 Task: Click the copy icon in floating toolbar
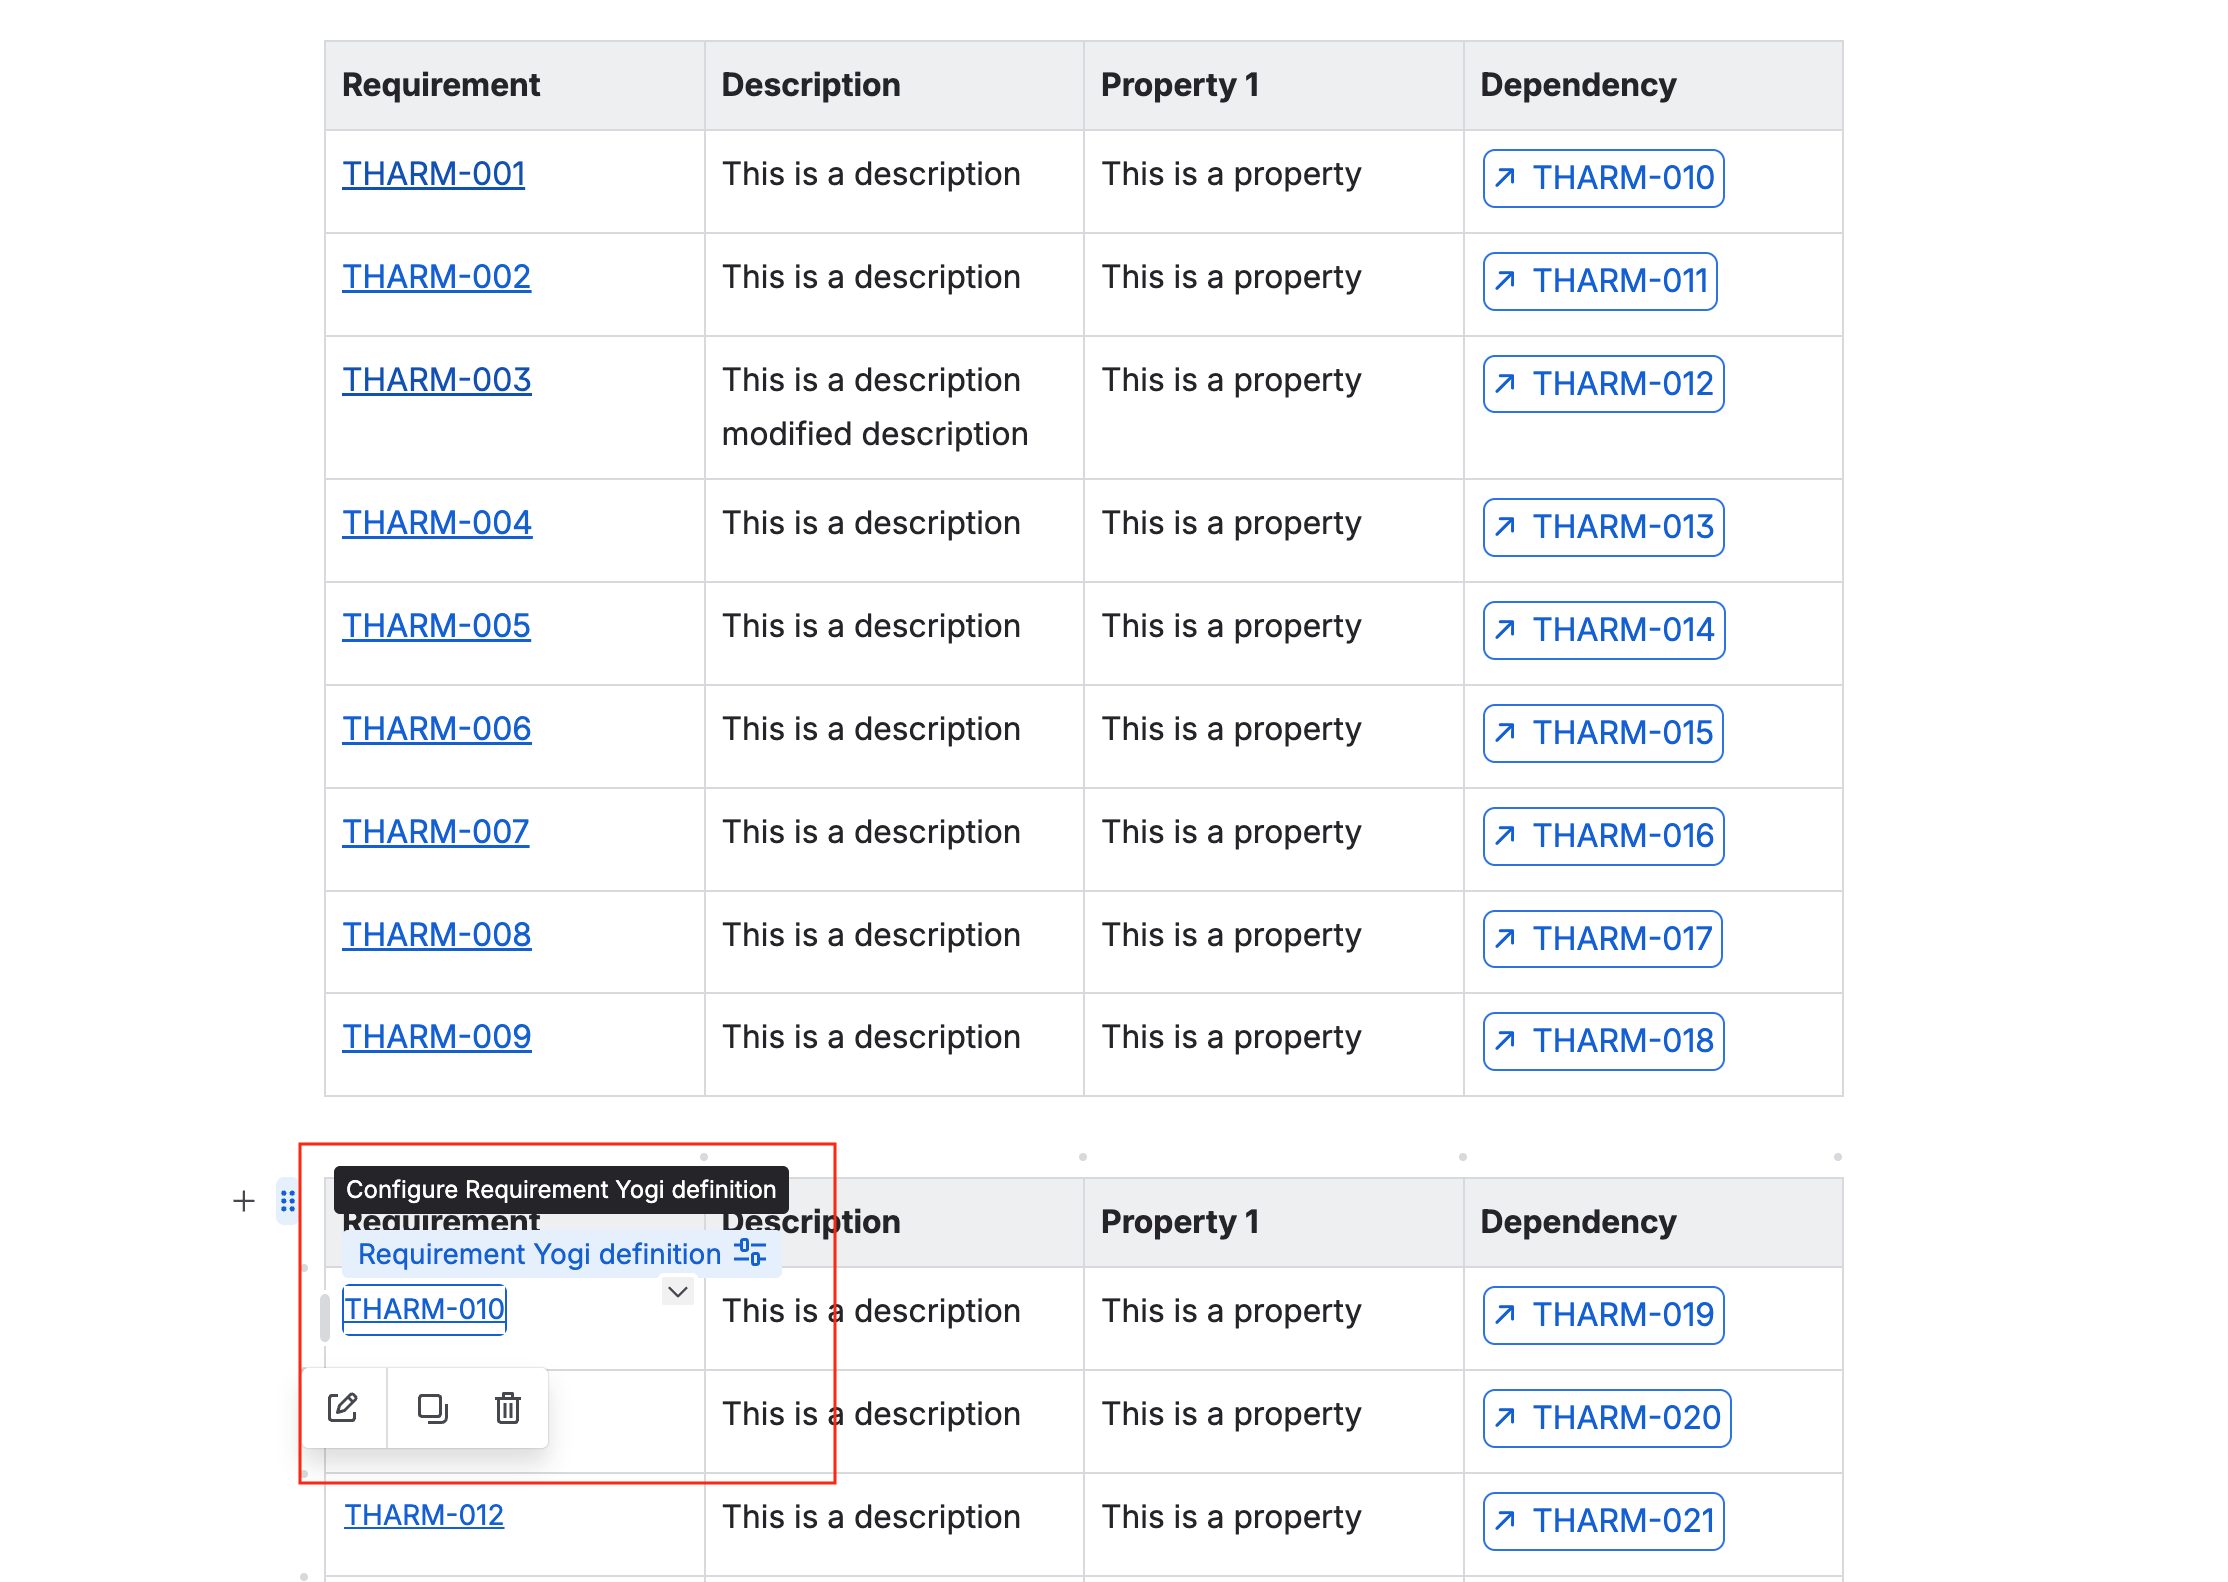click(x=432, y=1408)
